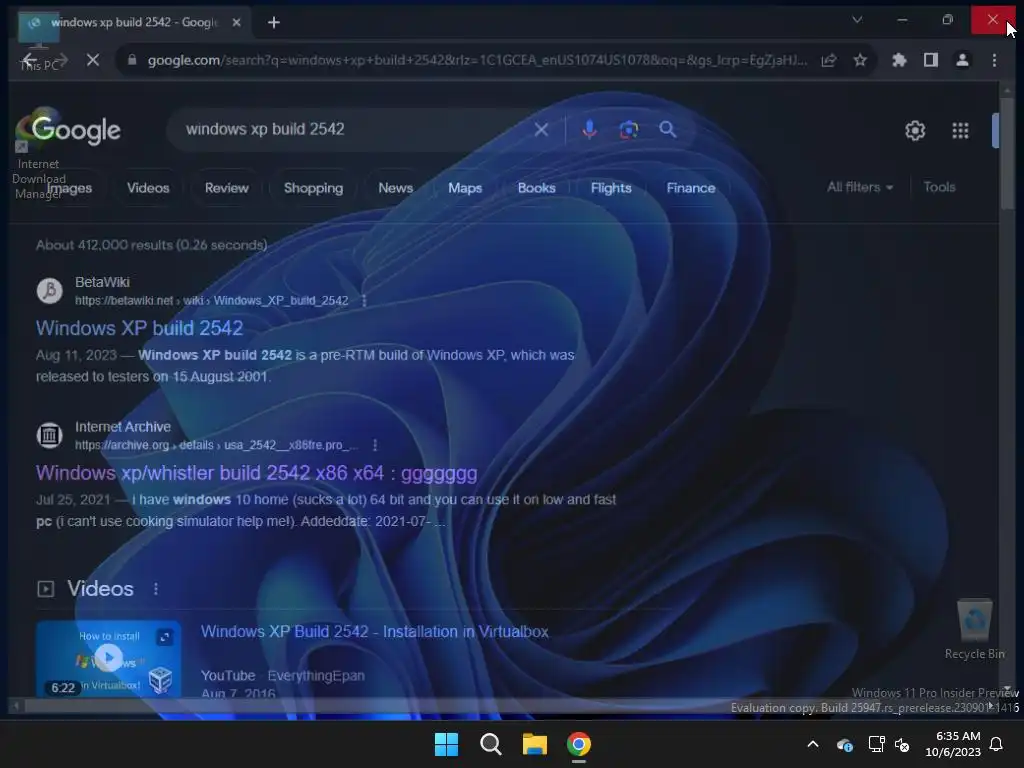Open Chrome's three-dot menu
This screenshot has width=1024, height=768.
[x=994, y=60]
